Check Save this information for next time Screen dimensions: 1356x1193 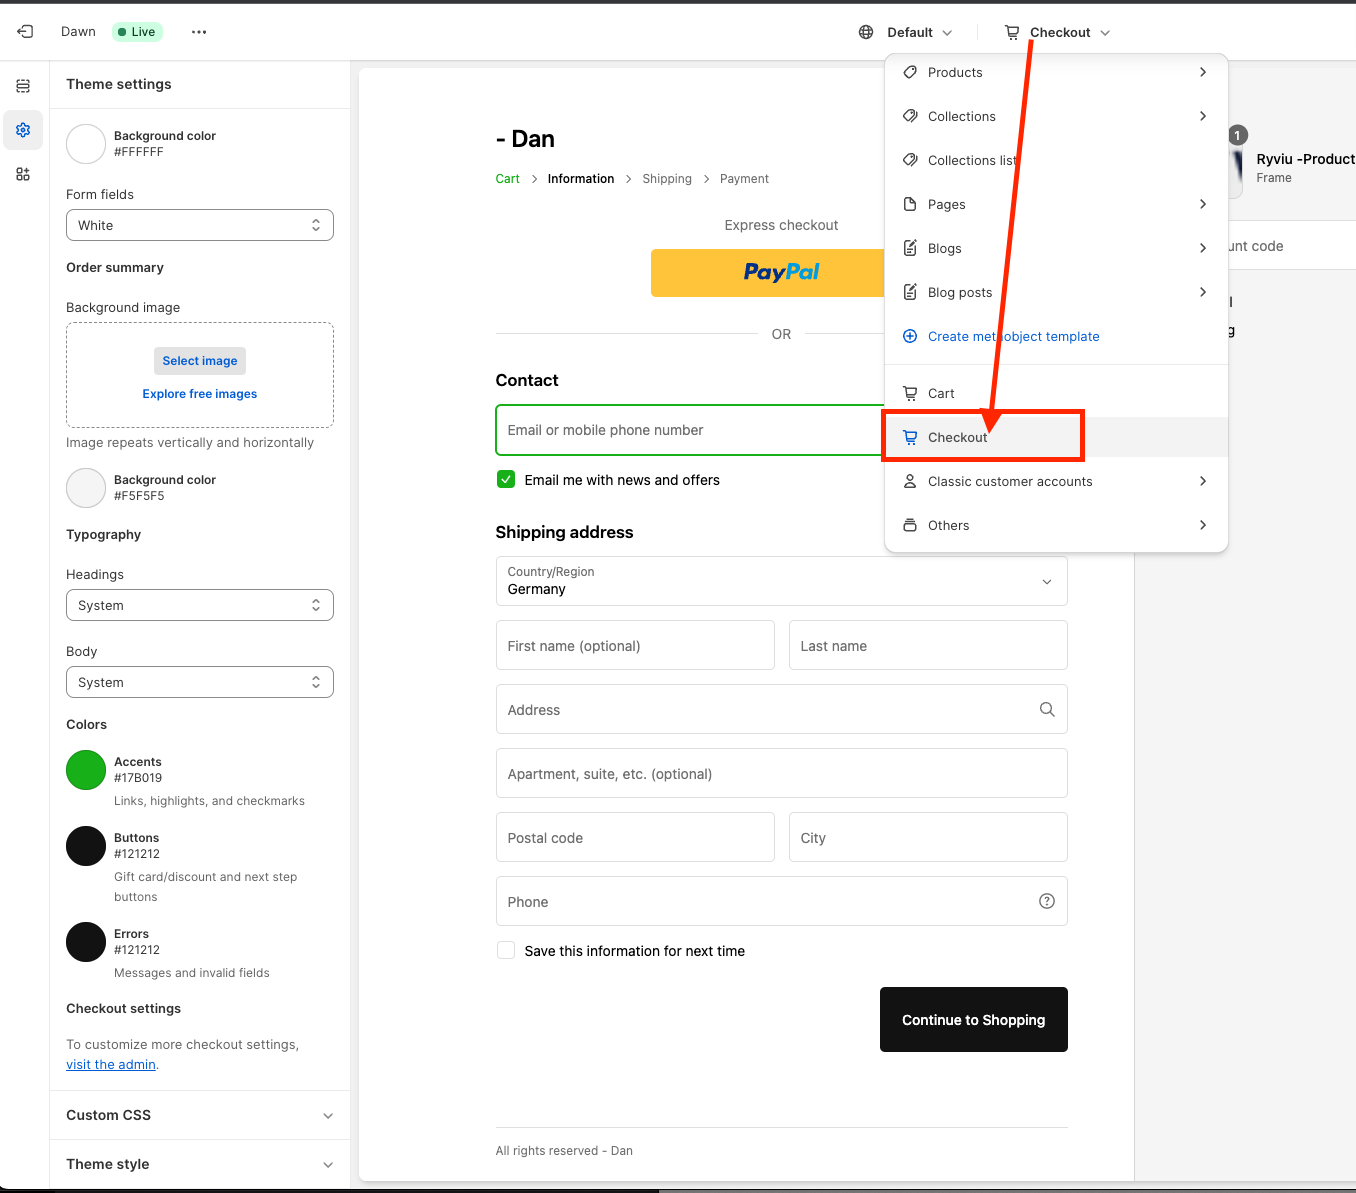coord(506,950)
